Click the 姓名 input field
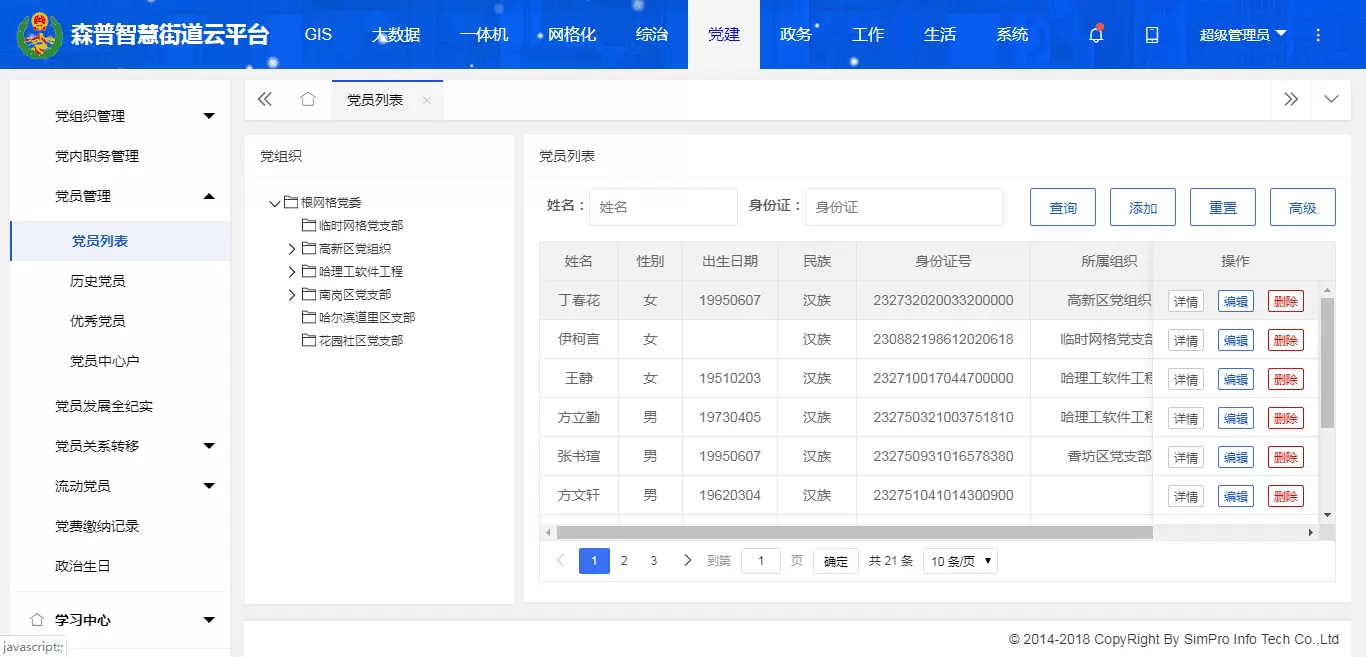 click(663, 207)
